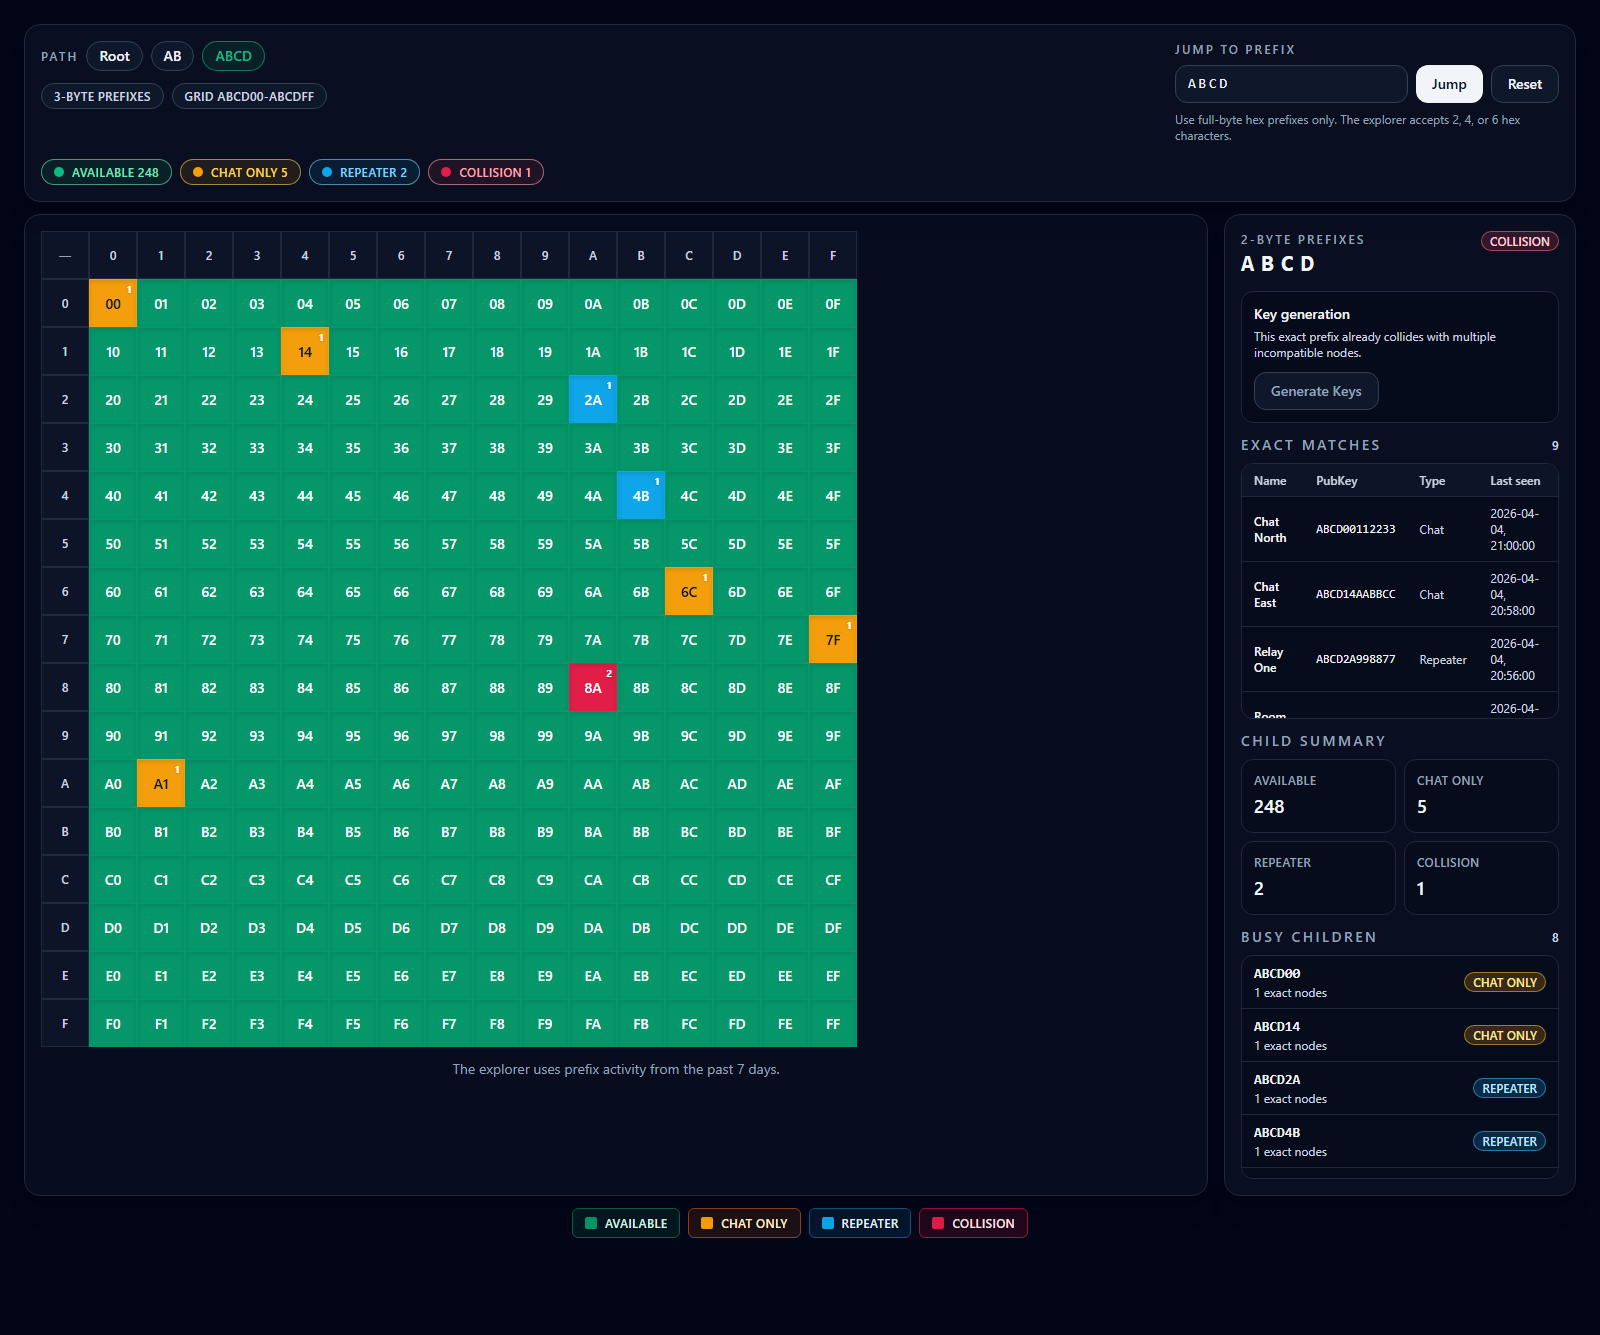Screen dimensions: 1600x1335
Task: Select repeater cell 2A in grid
Action: pos(593,400)
